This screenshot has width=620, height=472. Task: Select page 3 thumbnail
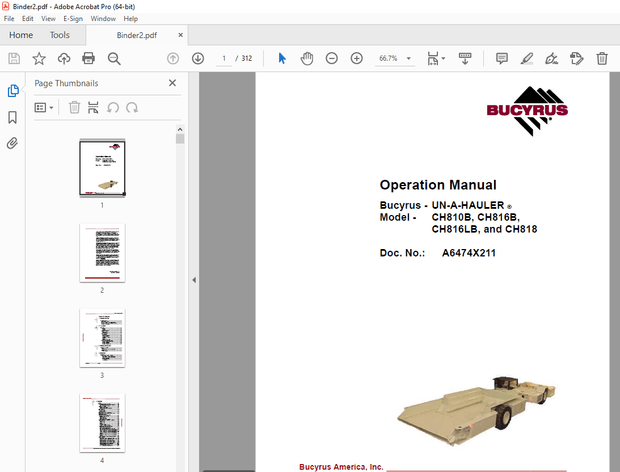102,338
